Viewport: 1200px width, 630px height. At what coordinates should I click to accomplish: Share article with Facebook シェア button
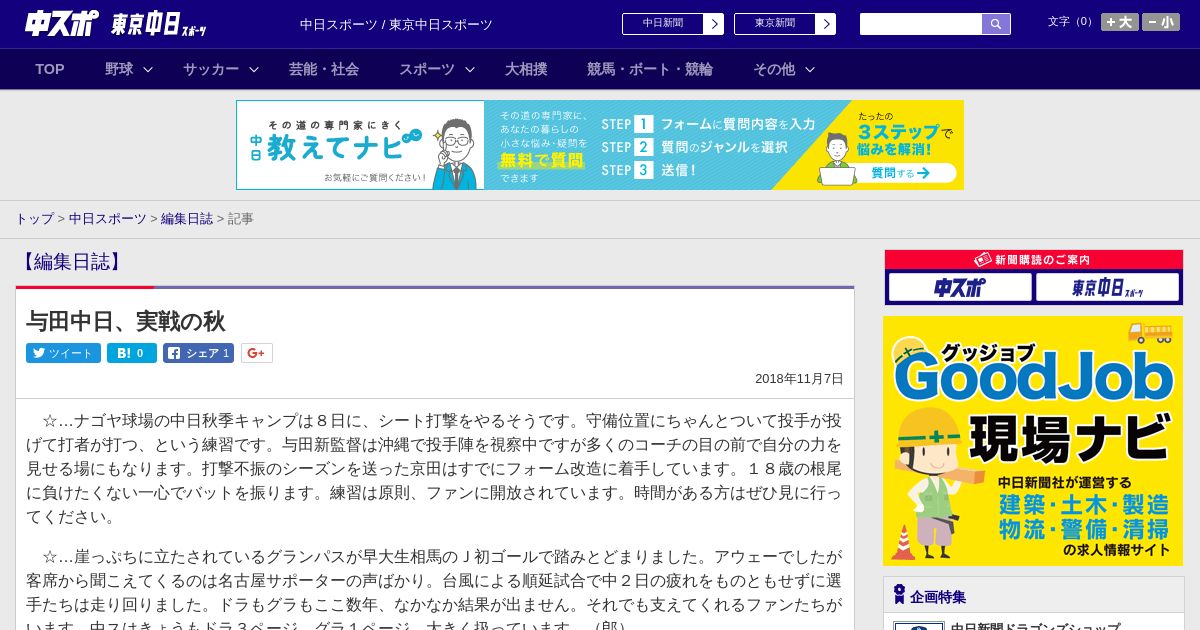(x=198, y=353)
